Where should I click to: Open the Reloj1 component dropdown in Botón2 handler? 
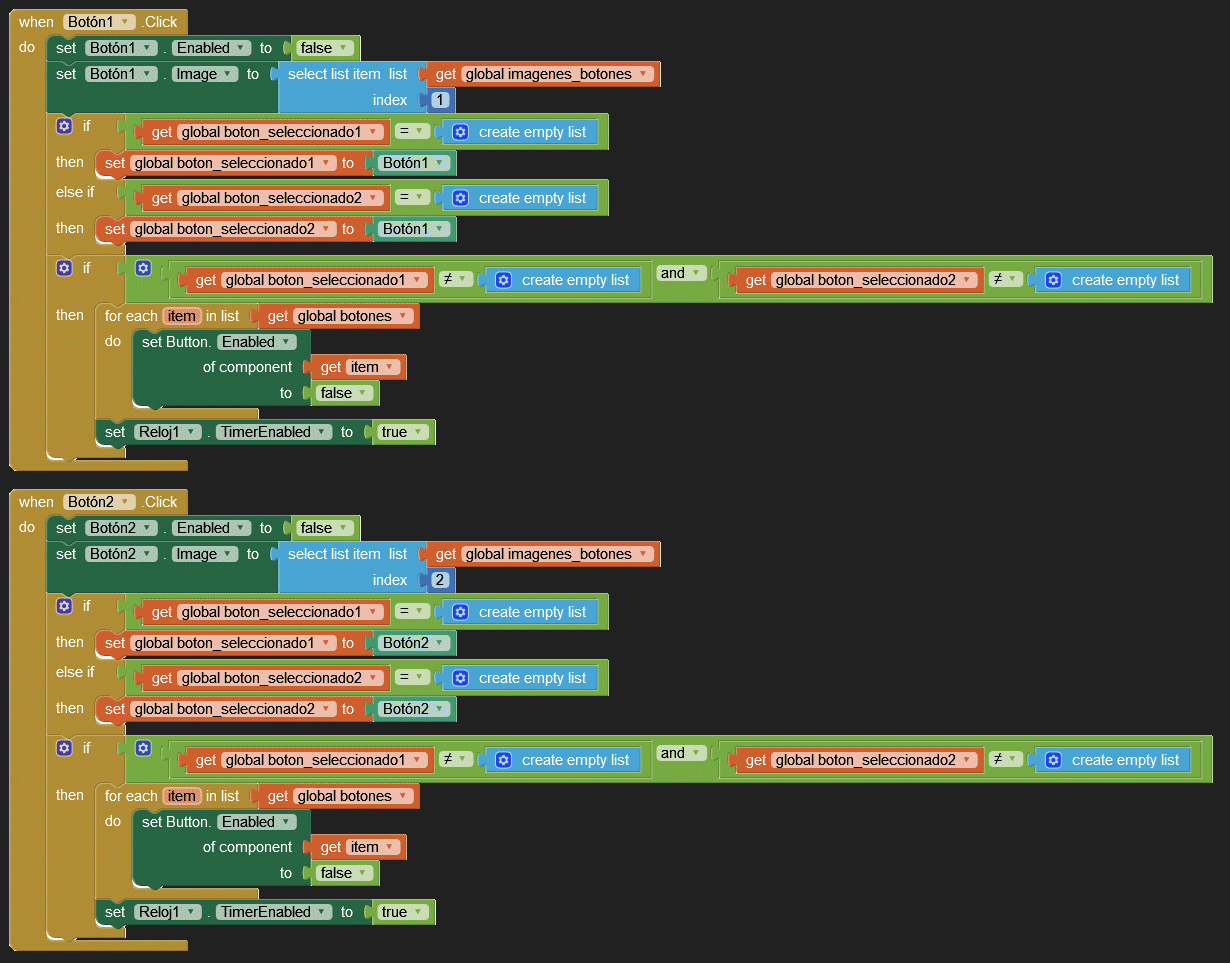tap(166, 912)
